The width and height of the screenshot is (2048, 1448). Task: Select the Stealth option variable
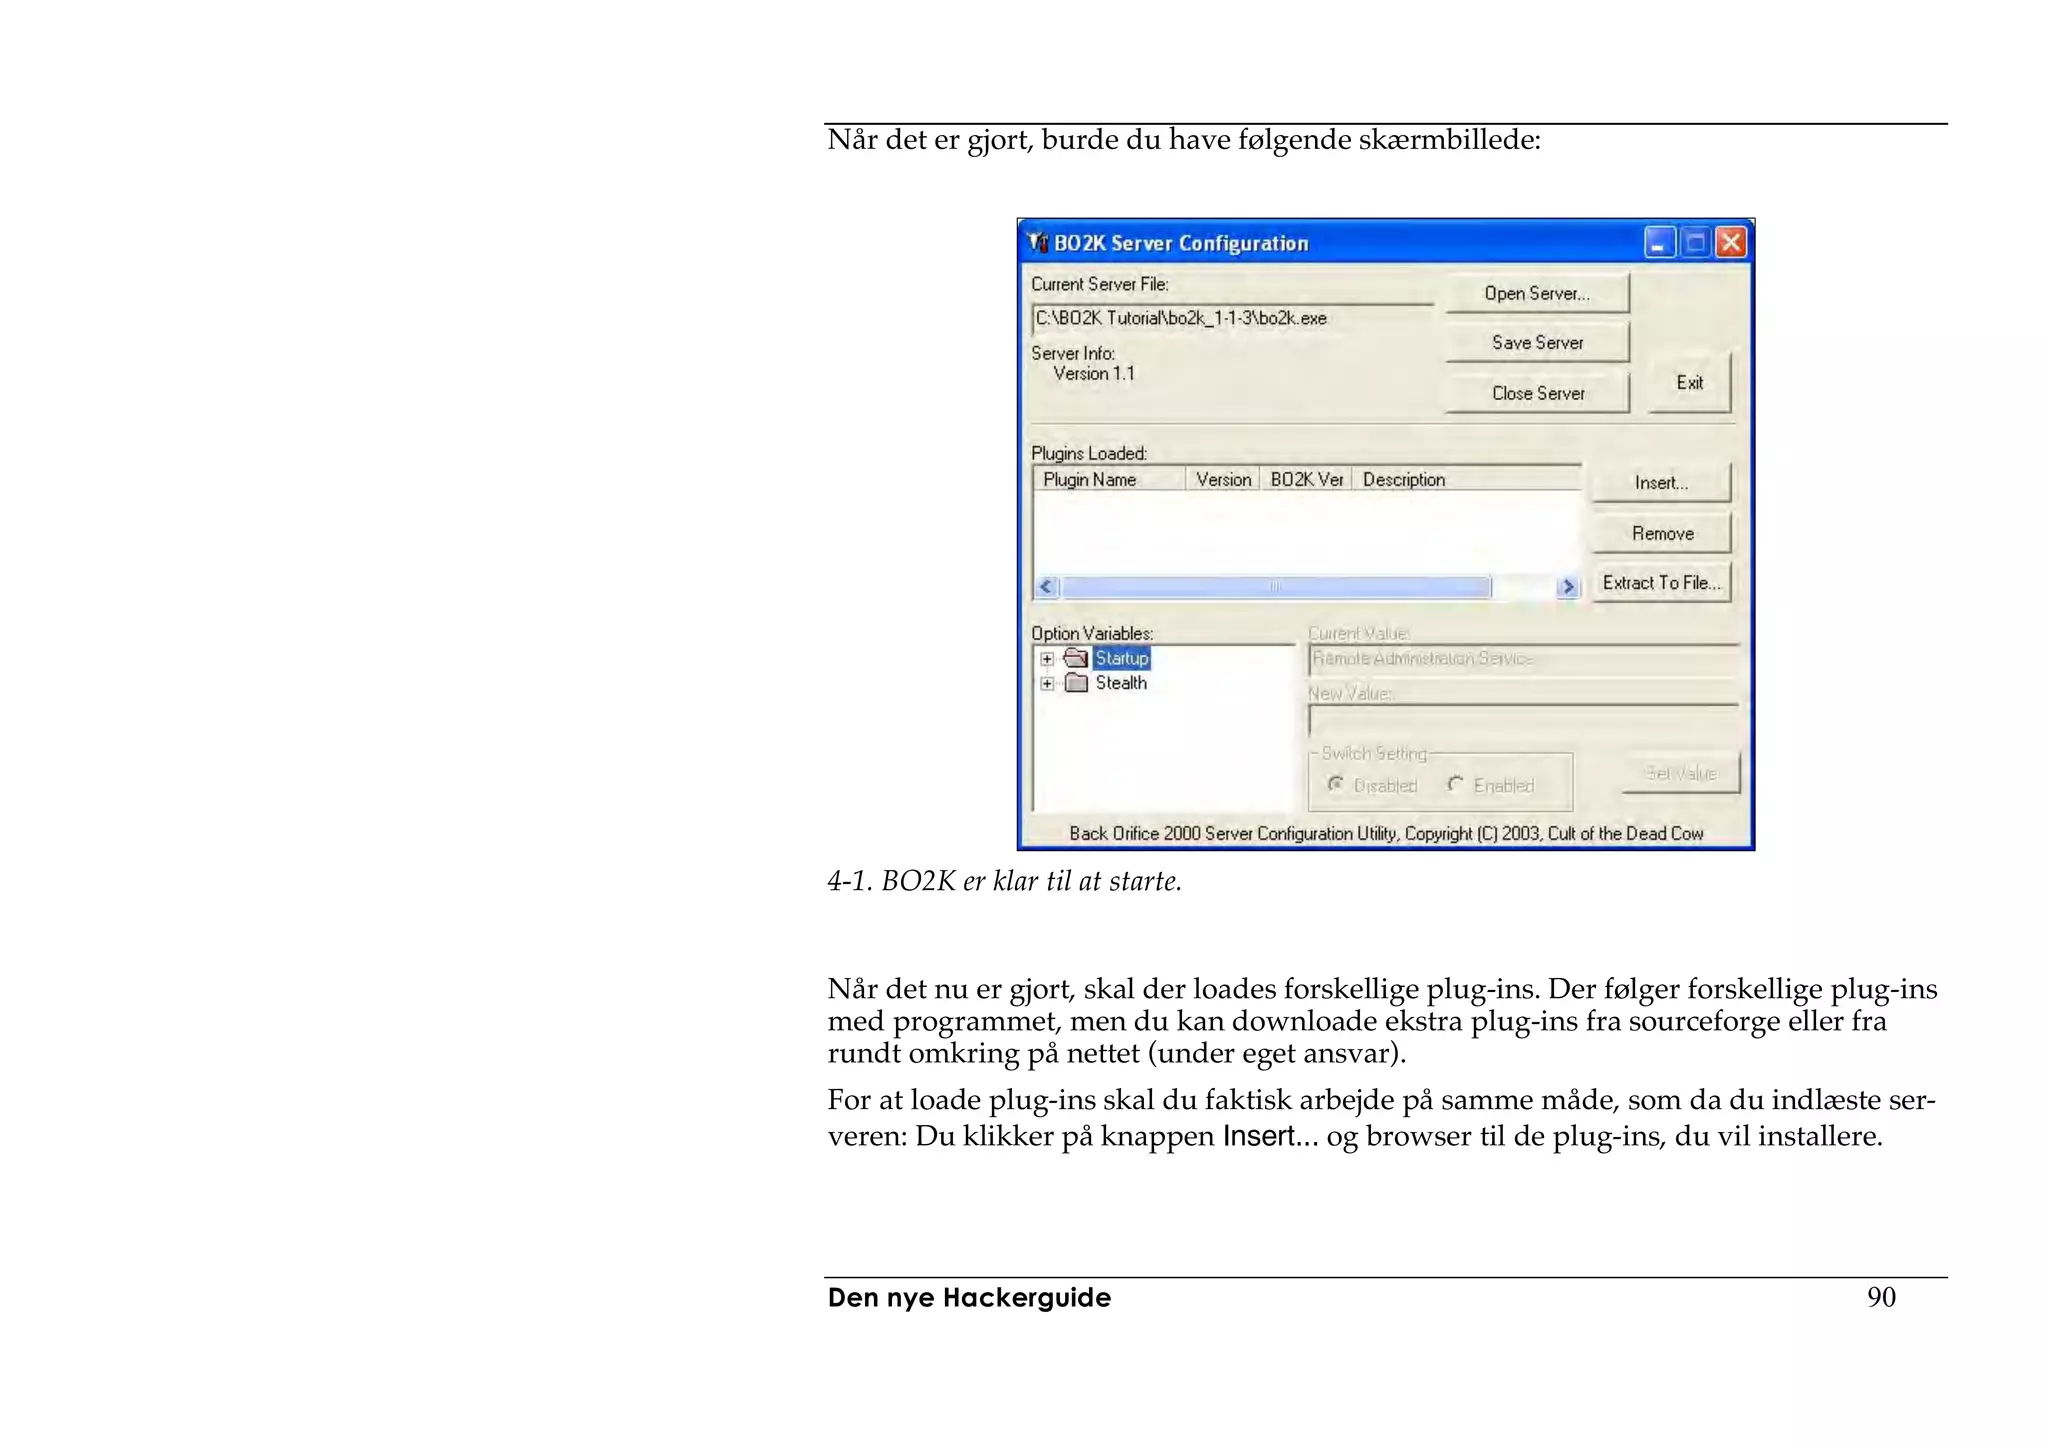point(1121,683)
